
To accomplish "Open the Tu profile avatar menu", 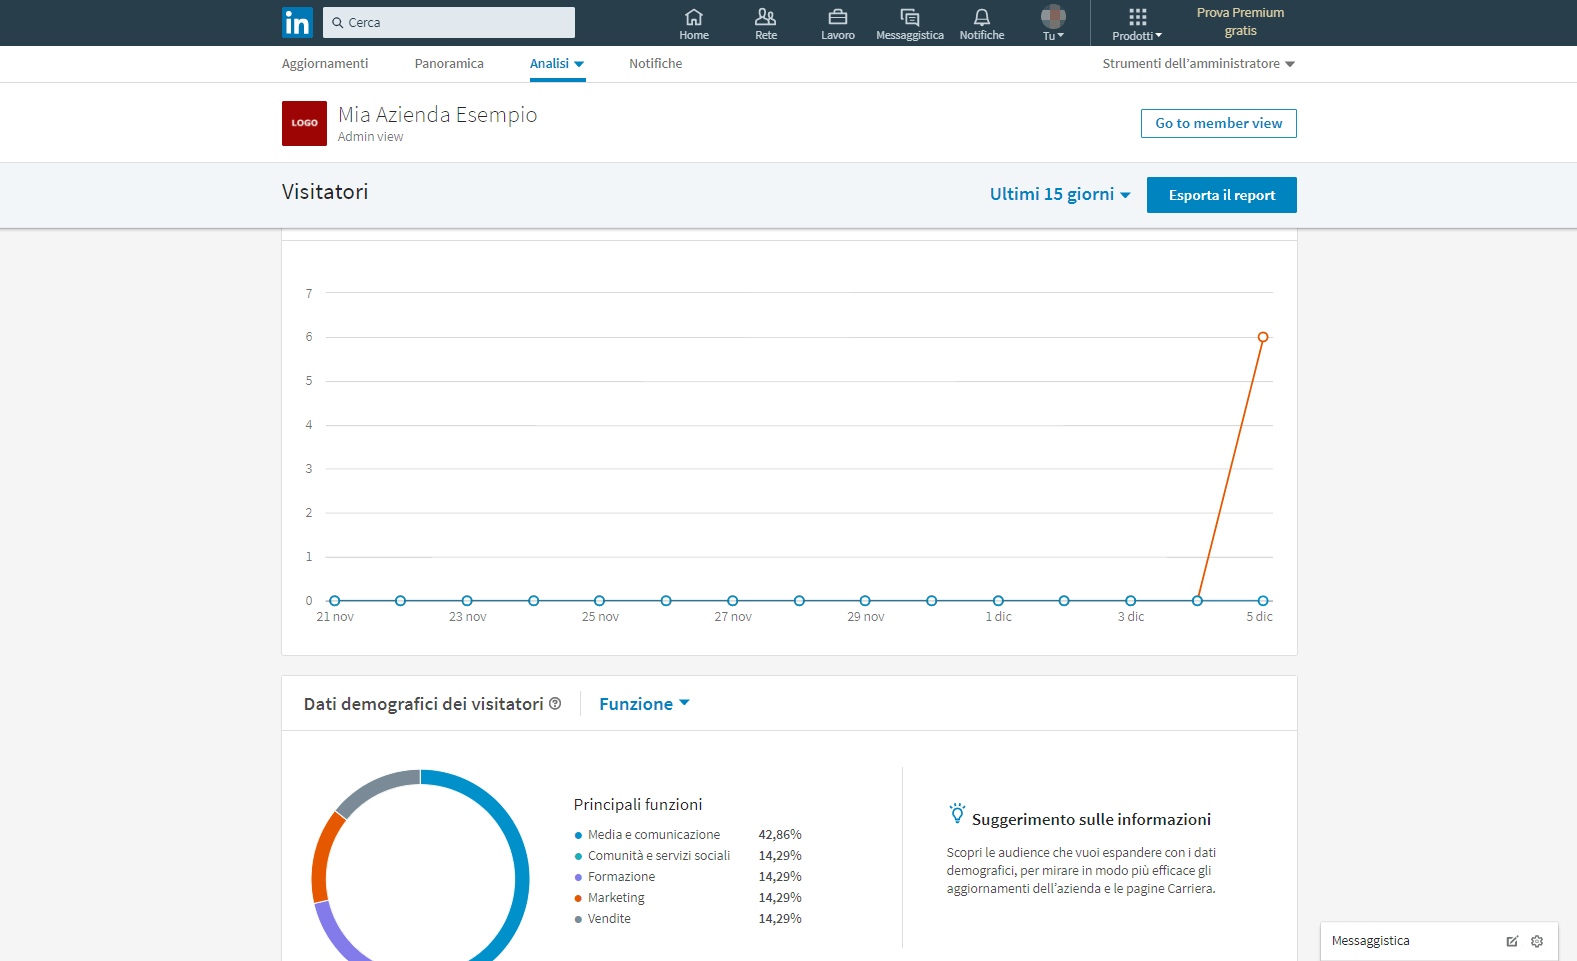I will pos(1053,24).
